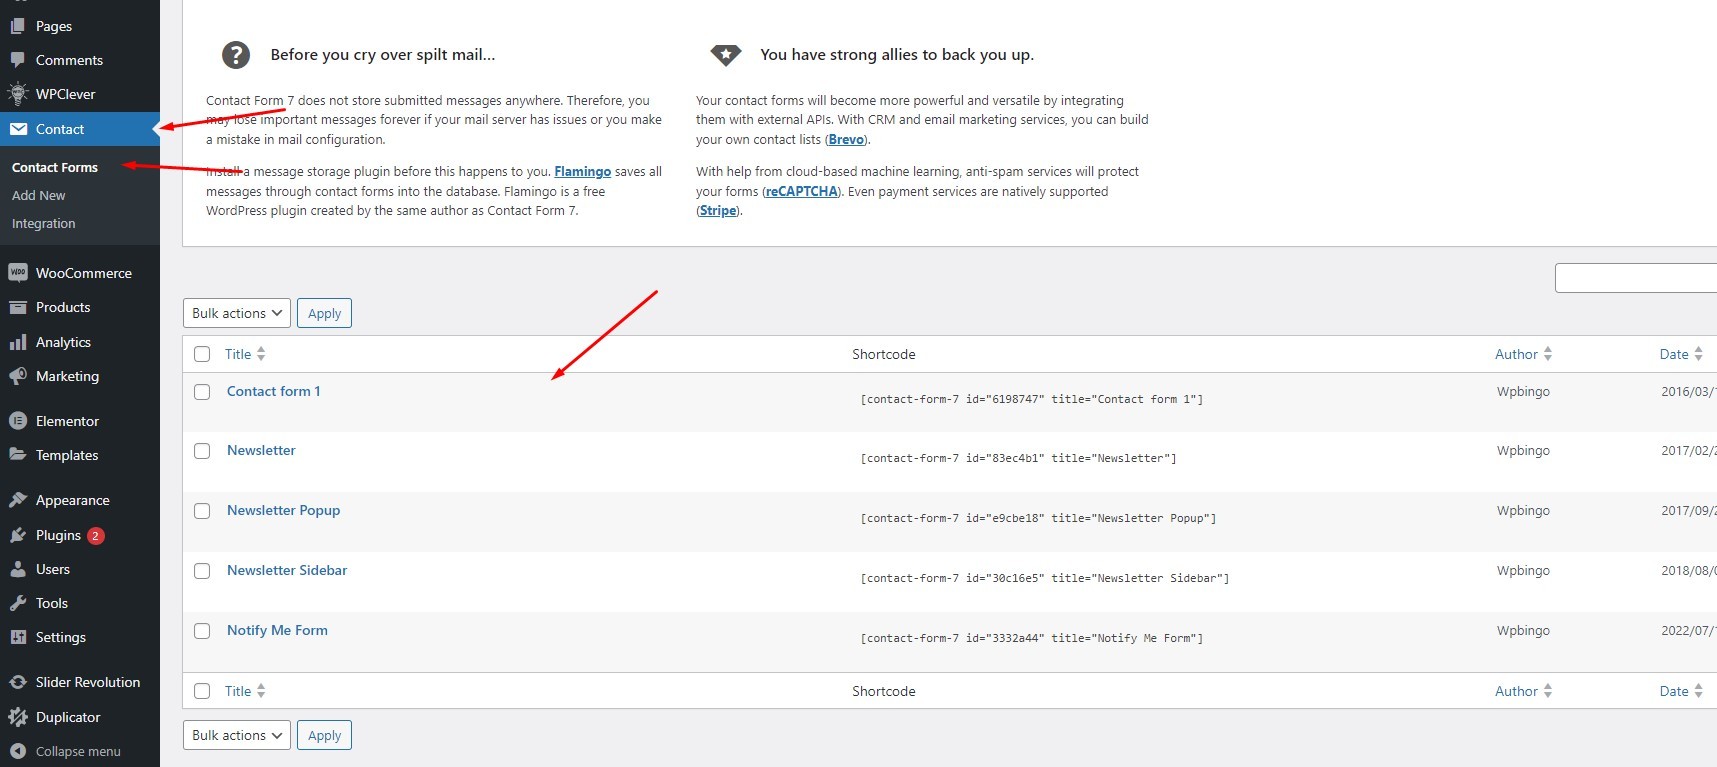Click the Collapse menu arrow icon
Screen dimensions: 1717x767
17,751
